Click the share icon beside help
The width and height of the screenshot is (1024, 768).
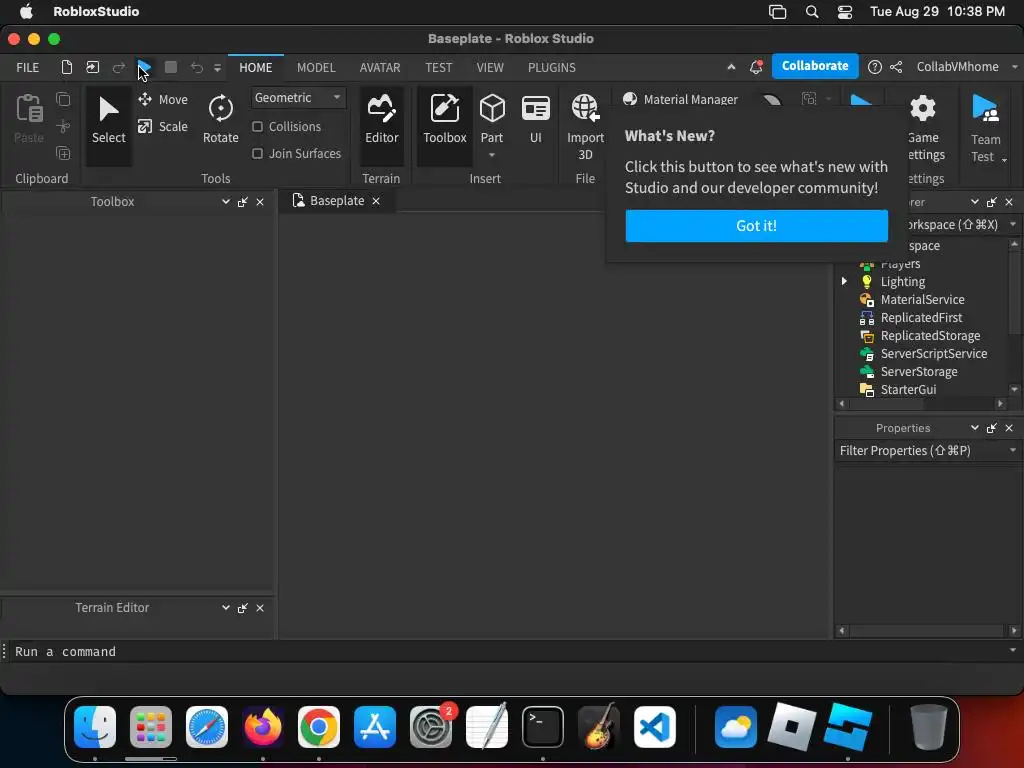896,67
